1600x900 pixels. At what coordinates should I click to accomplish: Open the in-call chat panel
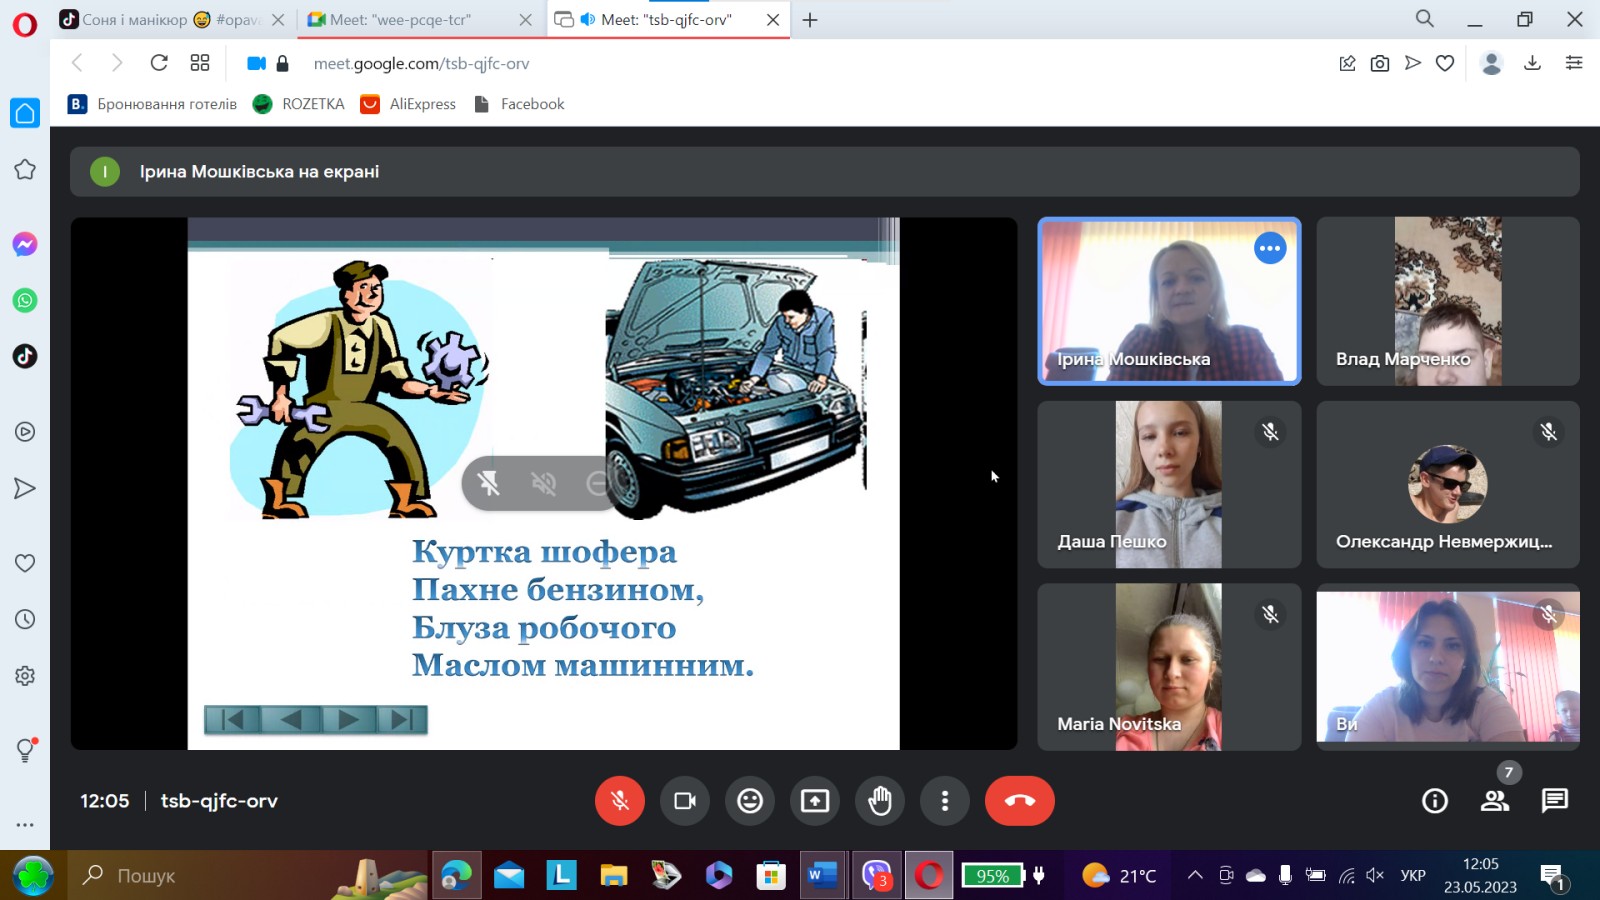tap(1554, 801)
